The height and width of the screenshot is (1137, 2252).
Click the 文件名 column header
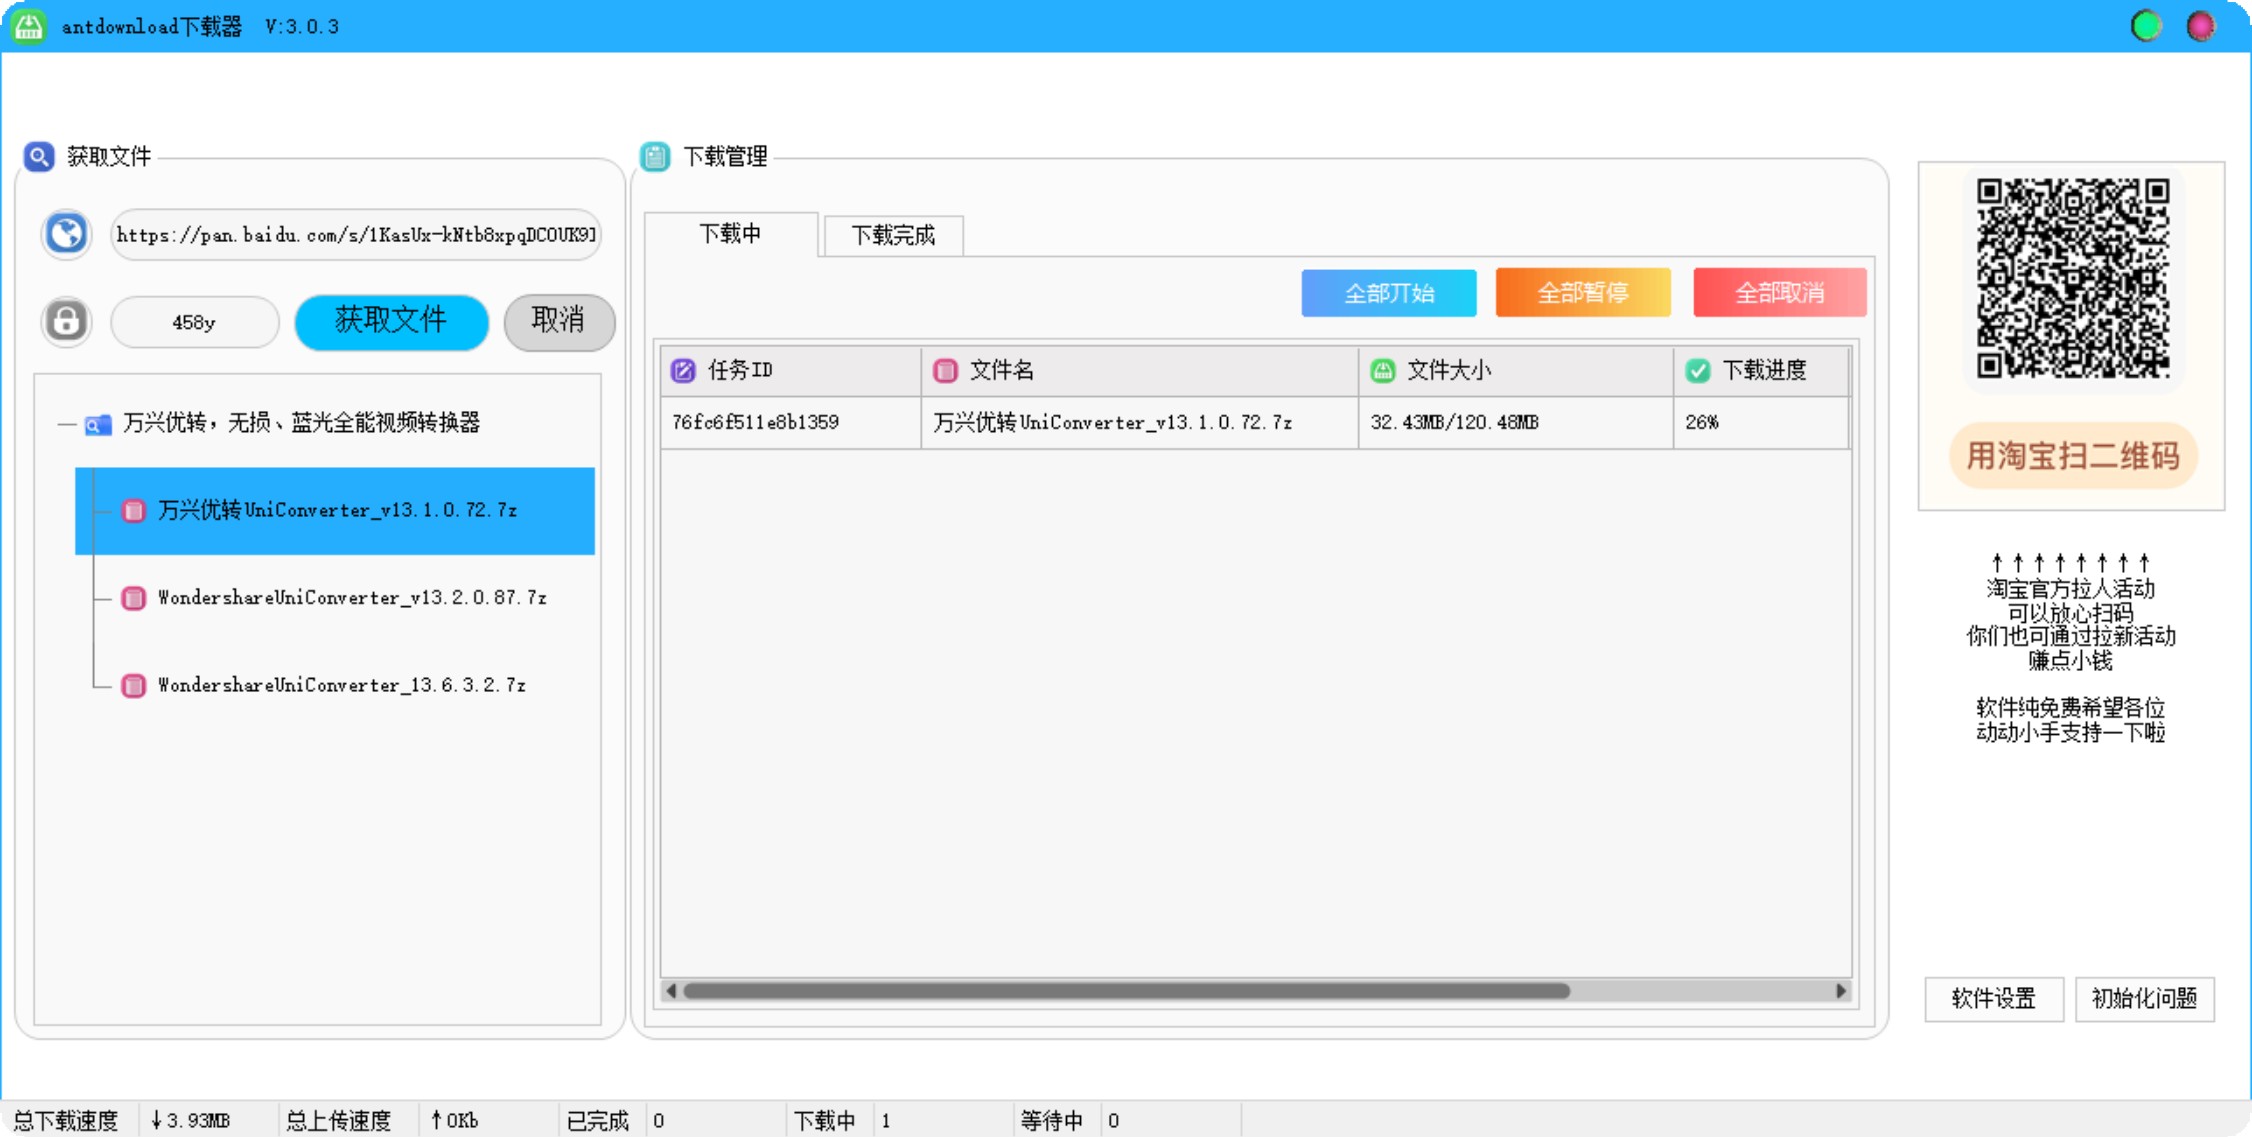point(1140,371)
